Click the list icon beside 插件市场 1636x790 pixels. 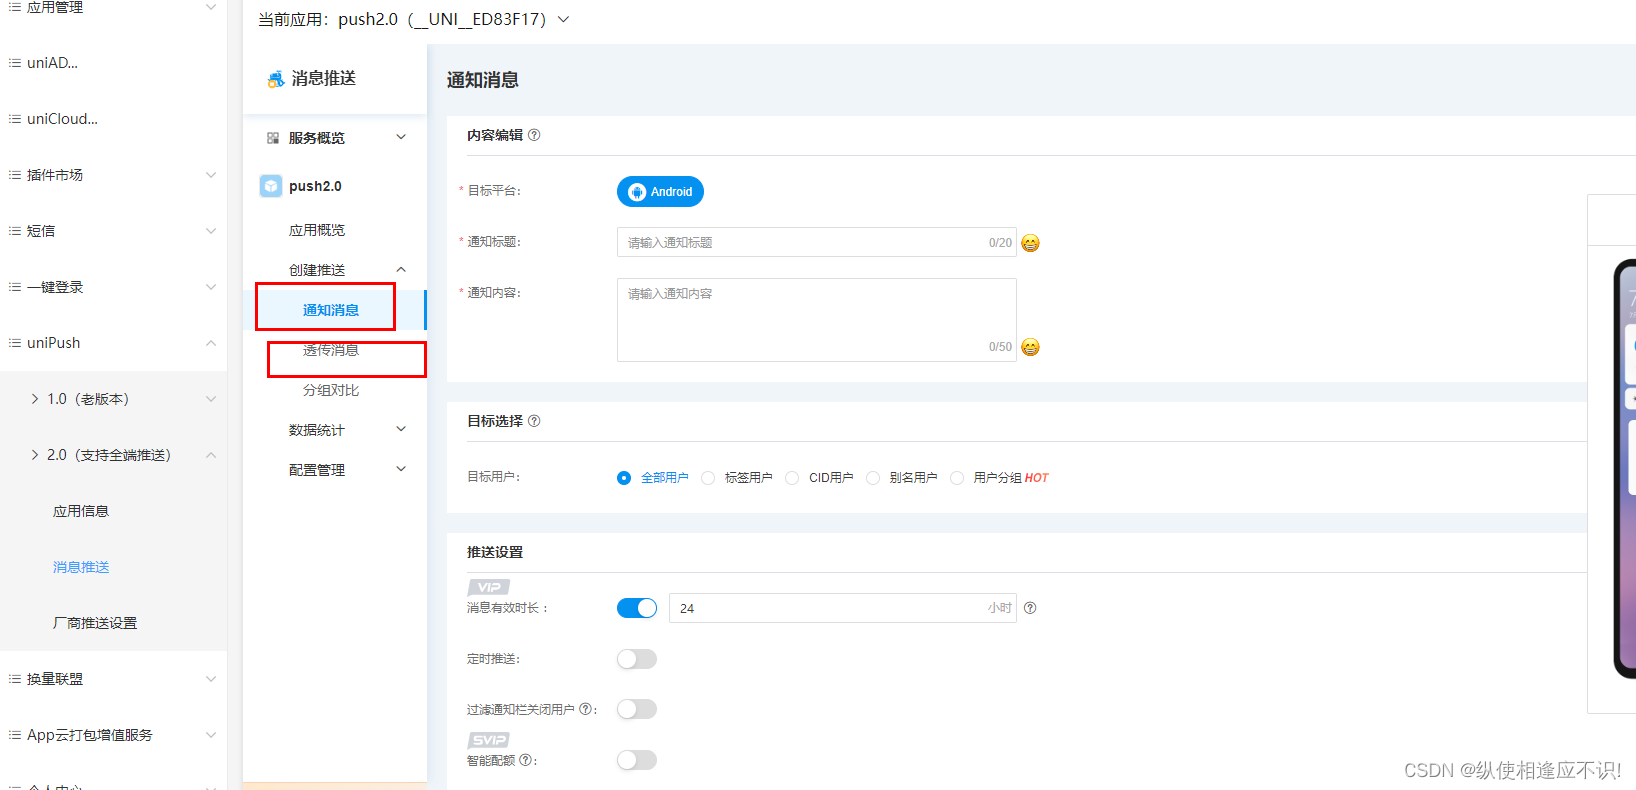14,175
